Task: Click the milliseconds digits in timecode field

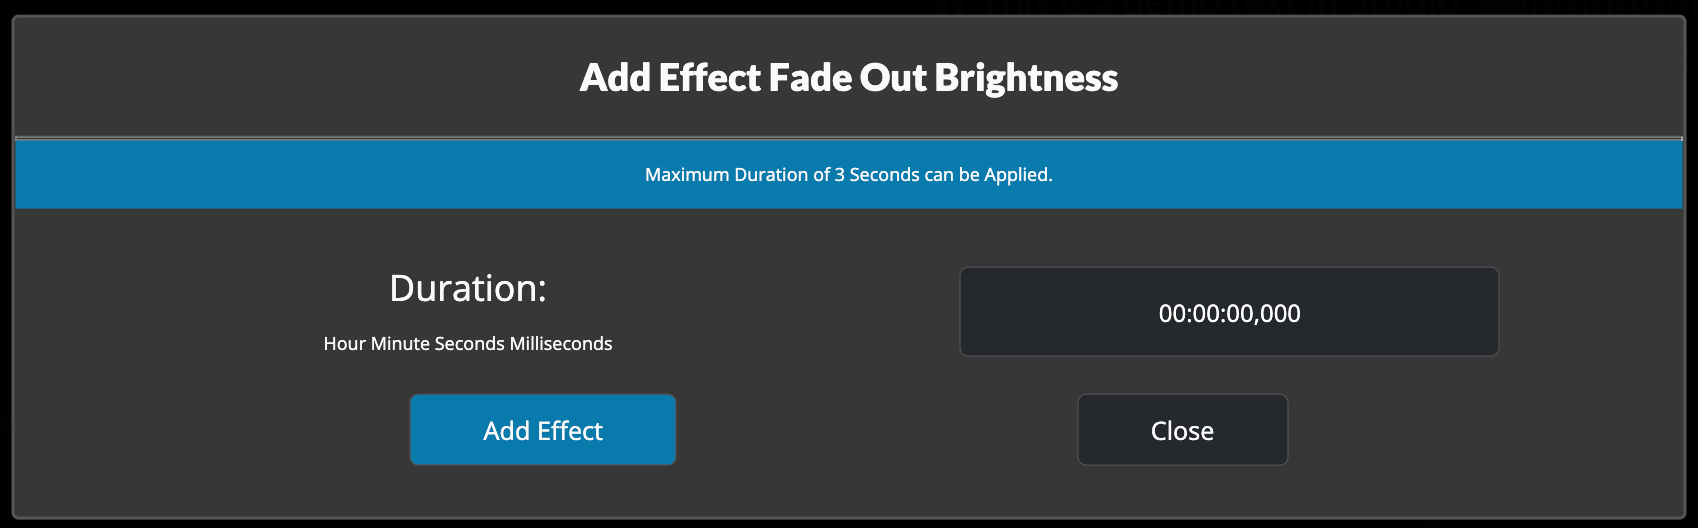Action: click(1281, 314)
